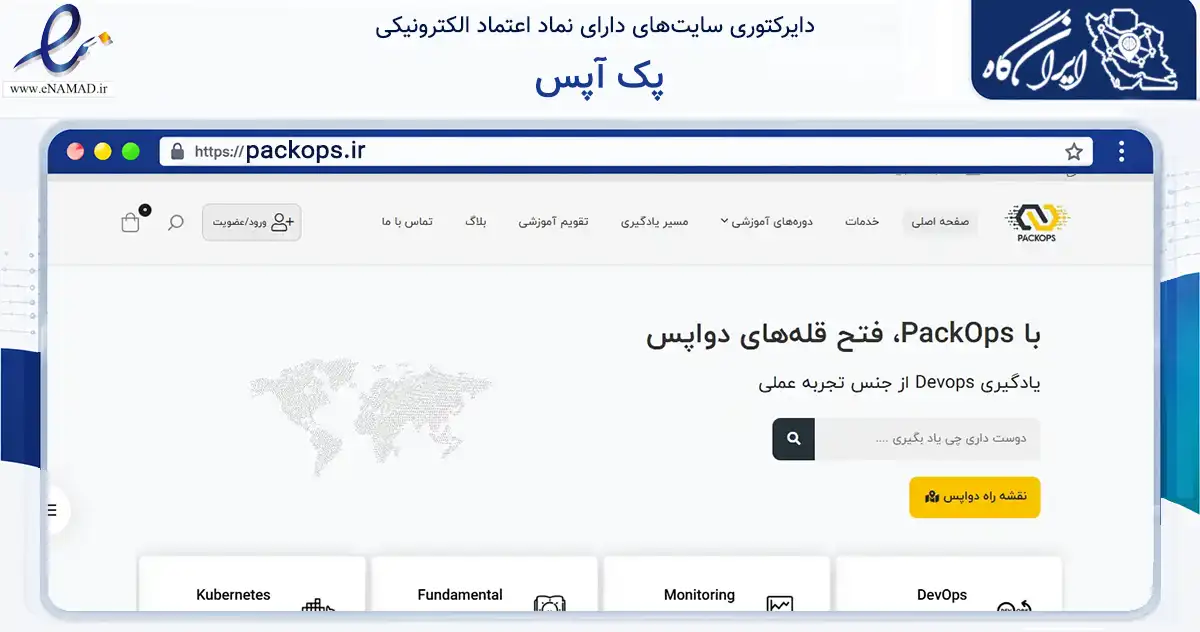Click the red window close dot
Screen dimensions: 1200x632
tap(75, 152)
